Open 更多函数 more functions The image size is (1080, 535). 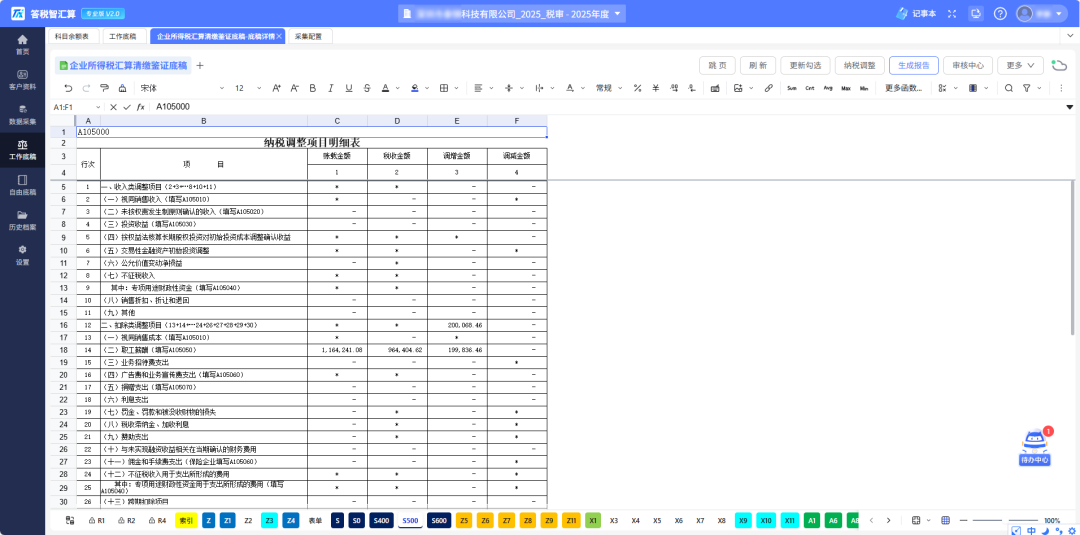[x=904, y=88]
